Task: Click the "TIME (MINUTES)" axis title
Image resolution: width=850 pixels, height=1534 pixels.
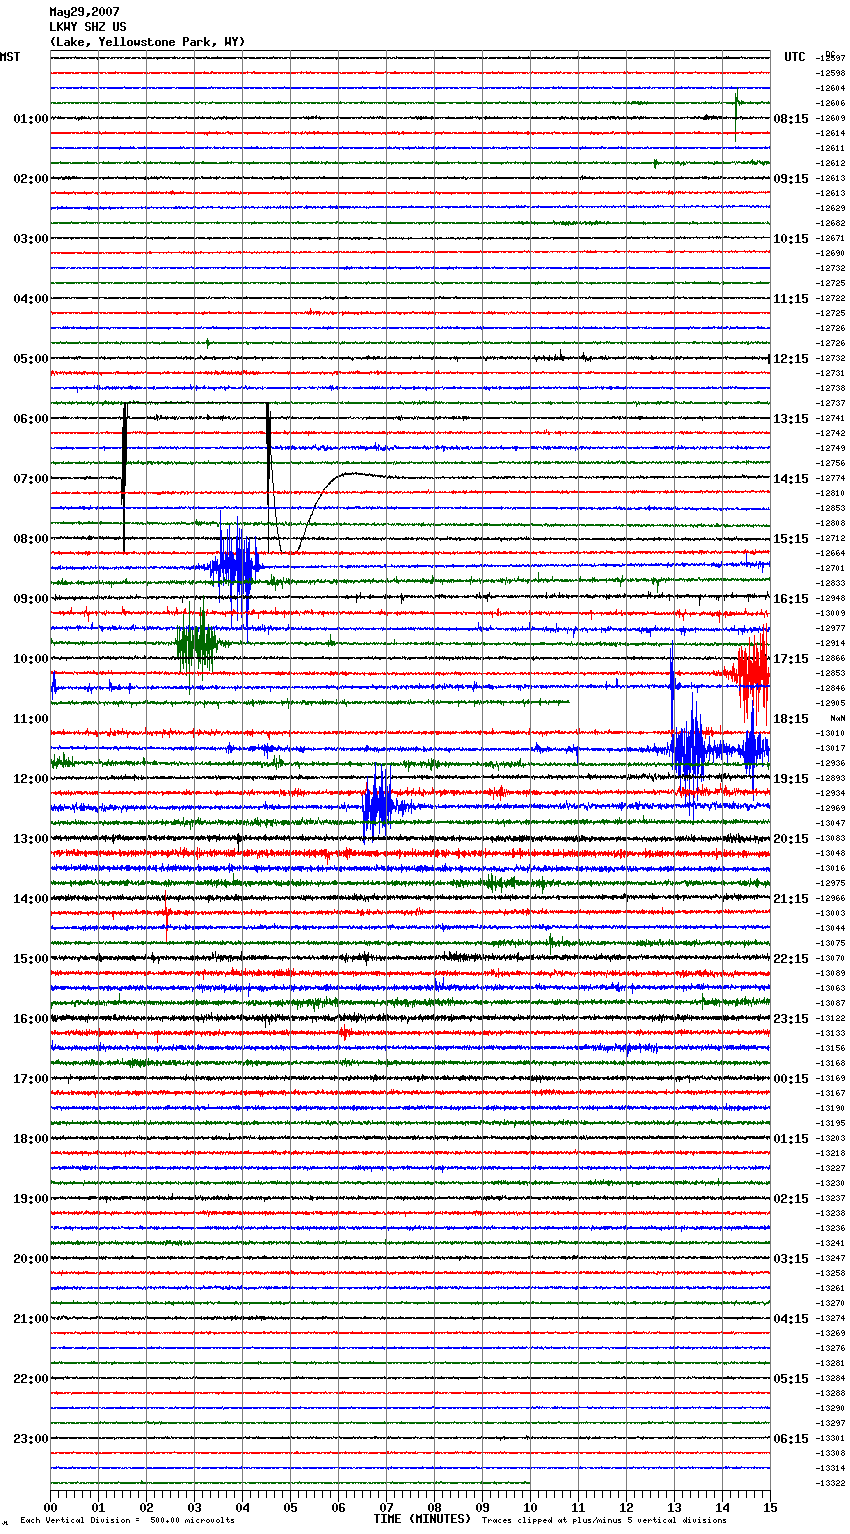Action: click(x=422, y=1519)
